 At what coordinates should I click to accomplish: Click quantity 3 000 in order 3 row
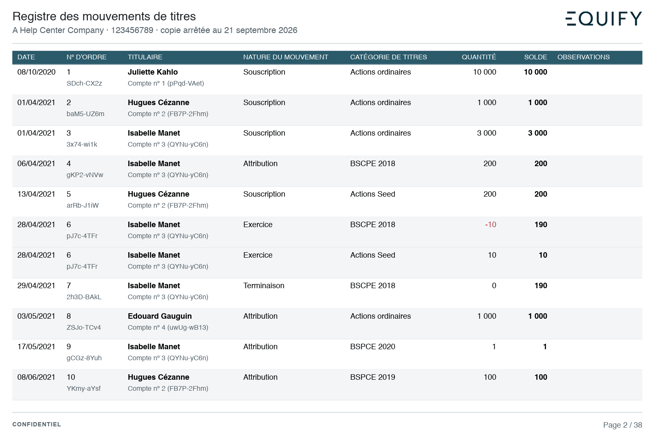[486, 133]
